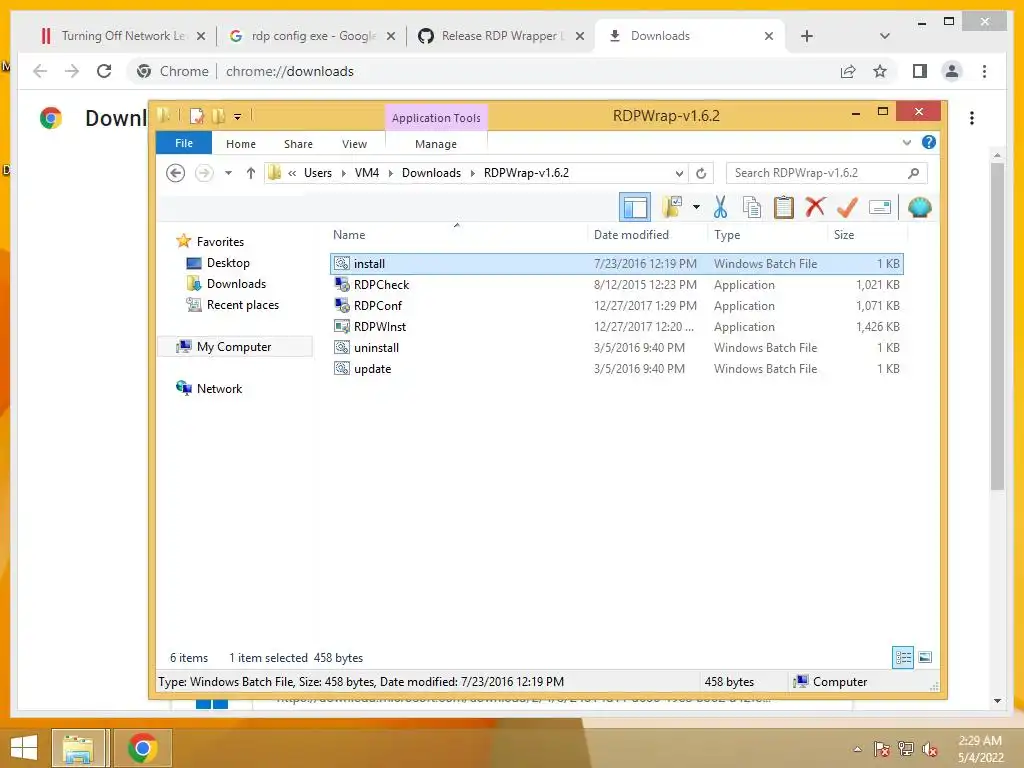Open the Customize Quick Access Toolbar dropdown
Viewport: 1024px width, 768px height.
tap(237, 117)
